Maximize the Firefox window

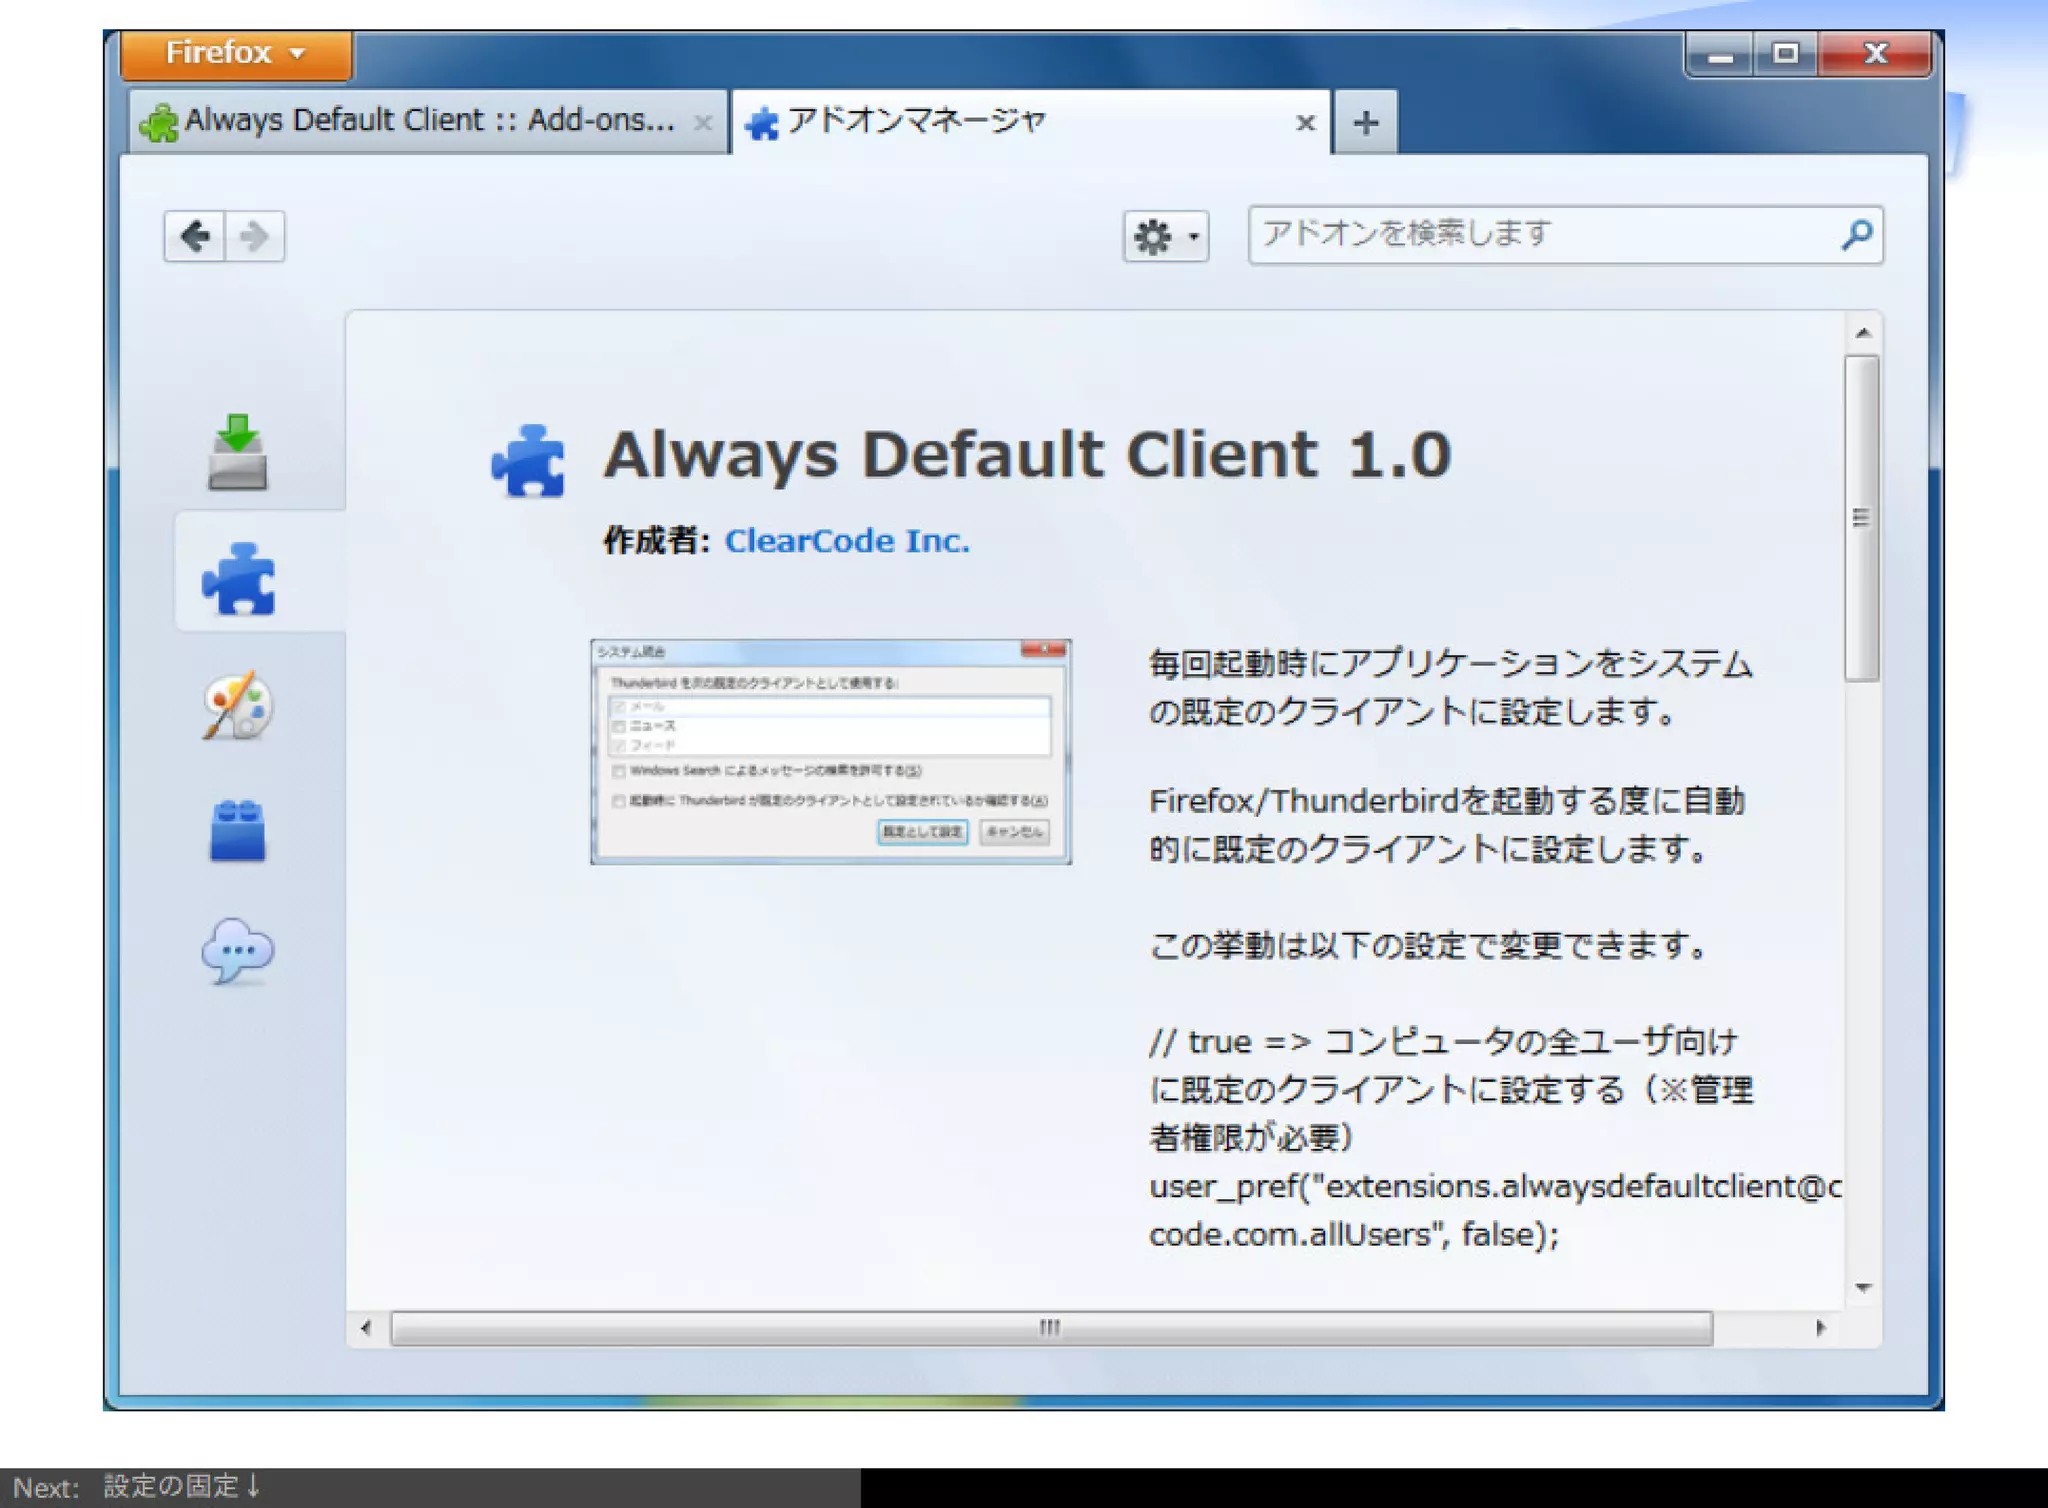[1785, 55]
